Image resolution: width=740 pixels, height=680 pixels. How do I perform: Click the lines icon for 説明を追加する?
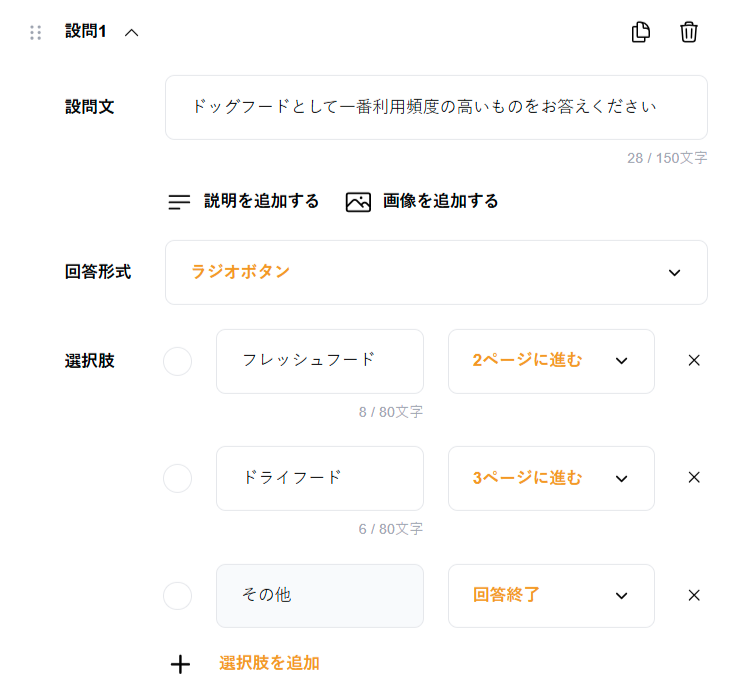coord(179,202)
